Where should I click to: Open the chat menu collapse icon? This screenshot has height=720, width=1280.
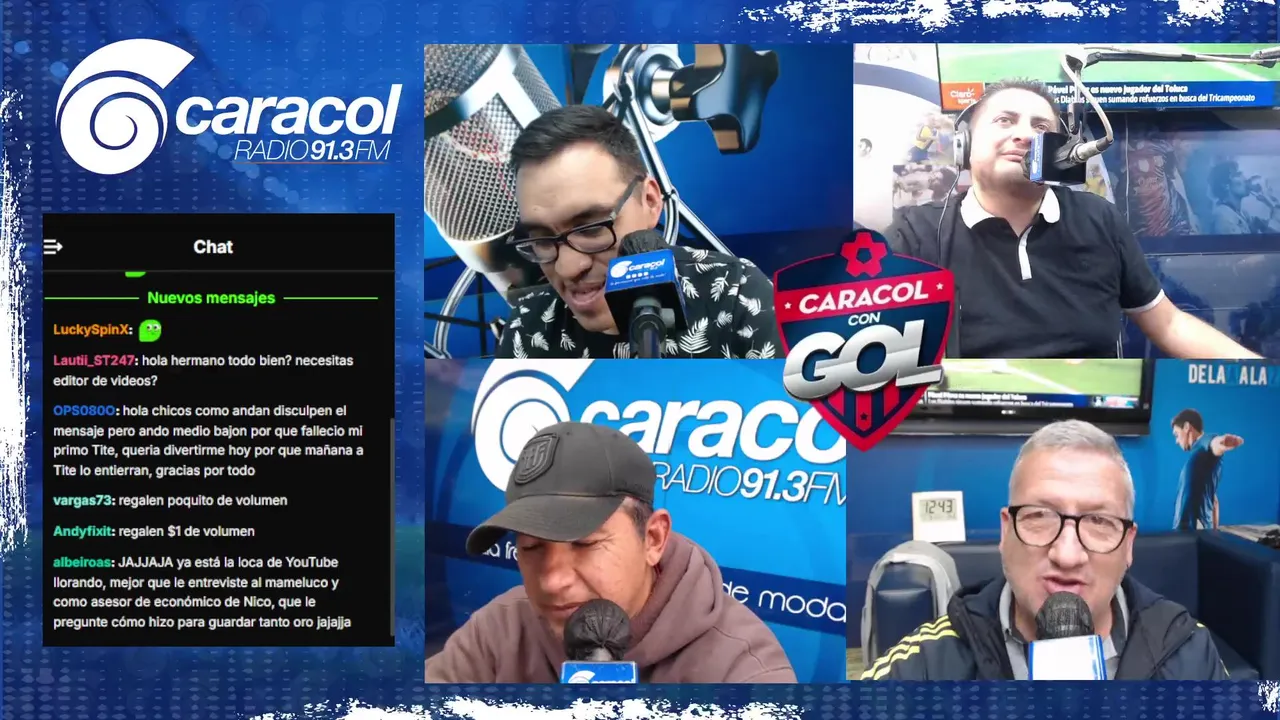click(53, 247)
